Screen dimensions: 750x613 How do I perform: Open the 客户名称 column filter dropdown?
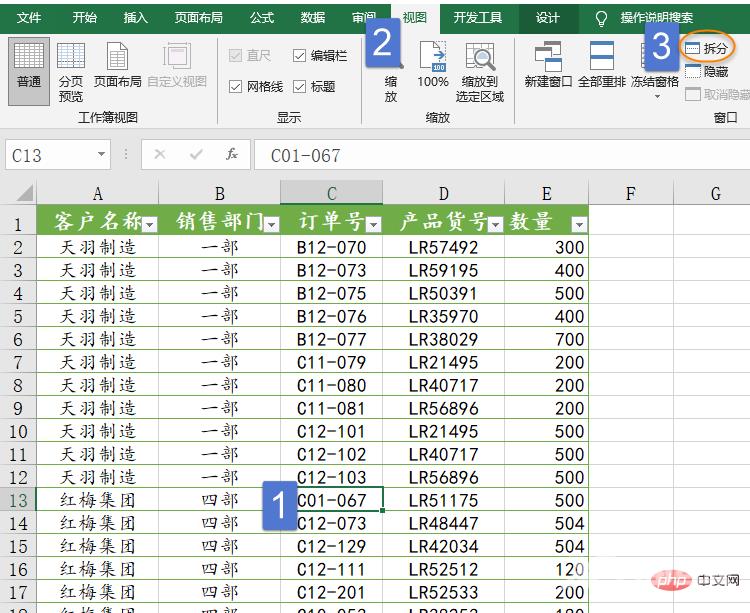[x=149, y=225]
